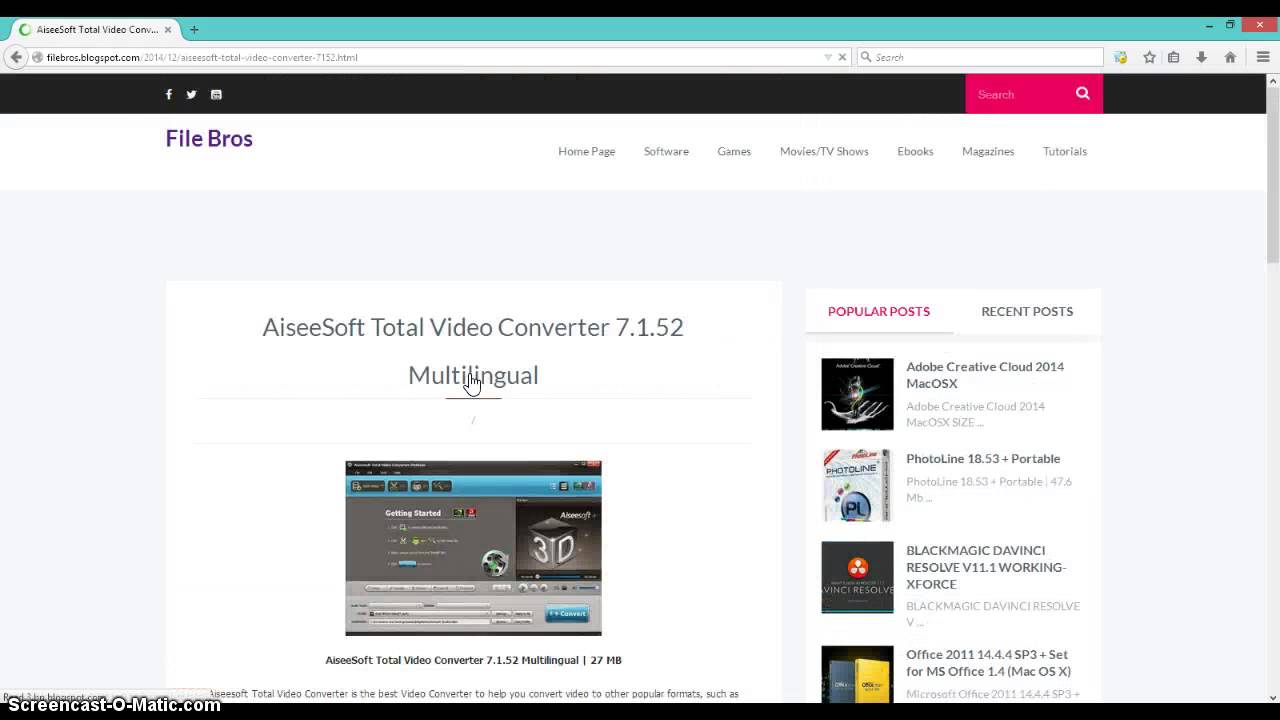
Task: Click the AiseeSoft converter screenshot image
Action: [473, 548]
